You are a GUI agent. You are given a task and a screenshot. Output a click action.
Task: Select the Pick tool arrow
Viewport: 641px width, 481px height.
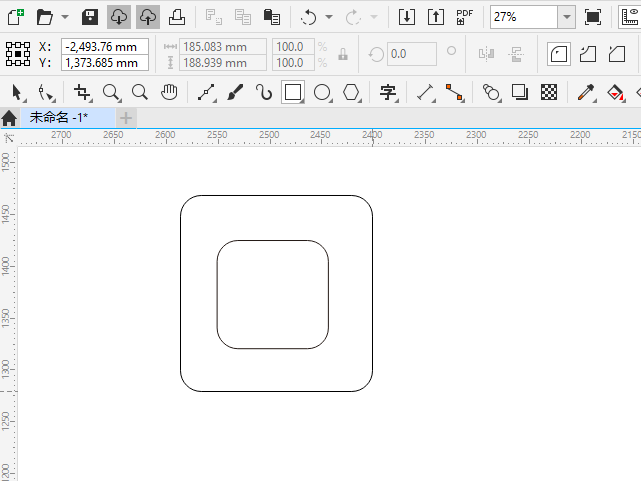point(17,93)
